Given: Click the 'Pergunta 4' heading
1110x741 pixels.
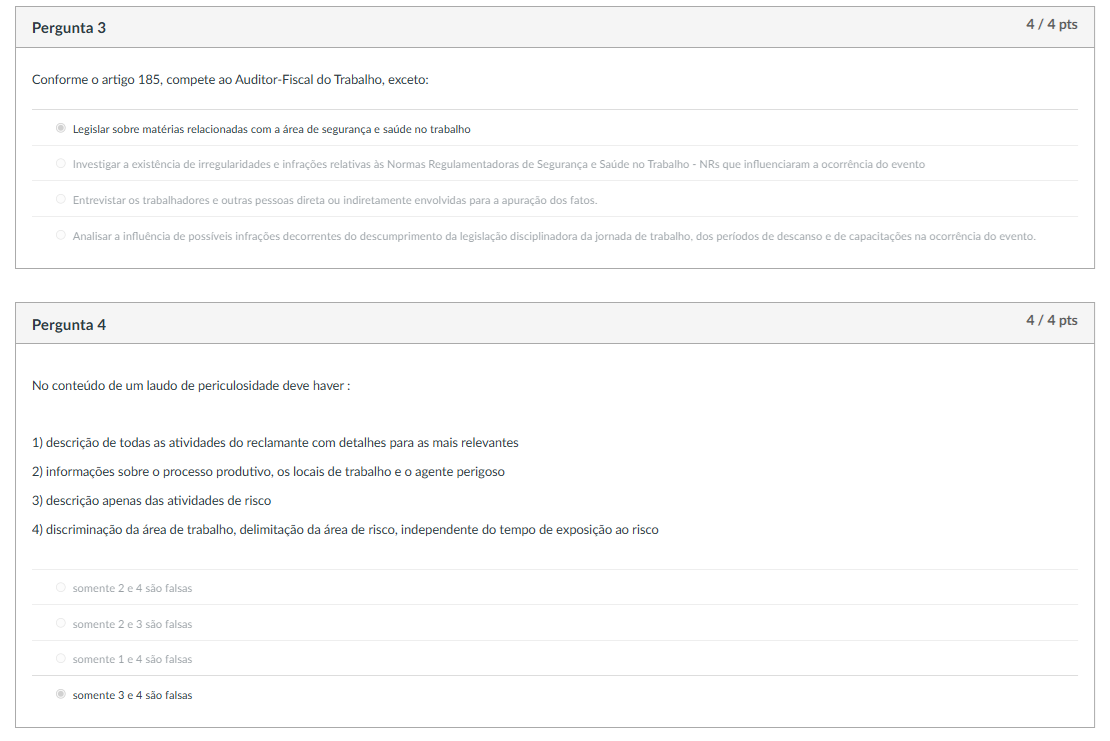Looking at the screenshot, I should (69, 325).
